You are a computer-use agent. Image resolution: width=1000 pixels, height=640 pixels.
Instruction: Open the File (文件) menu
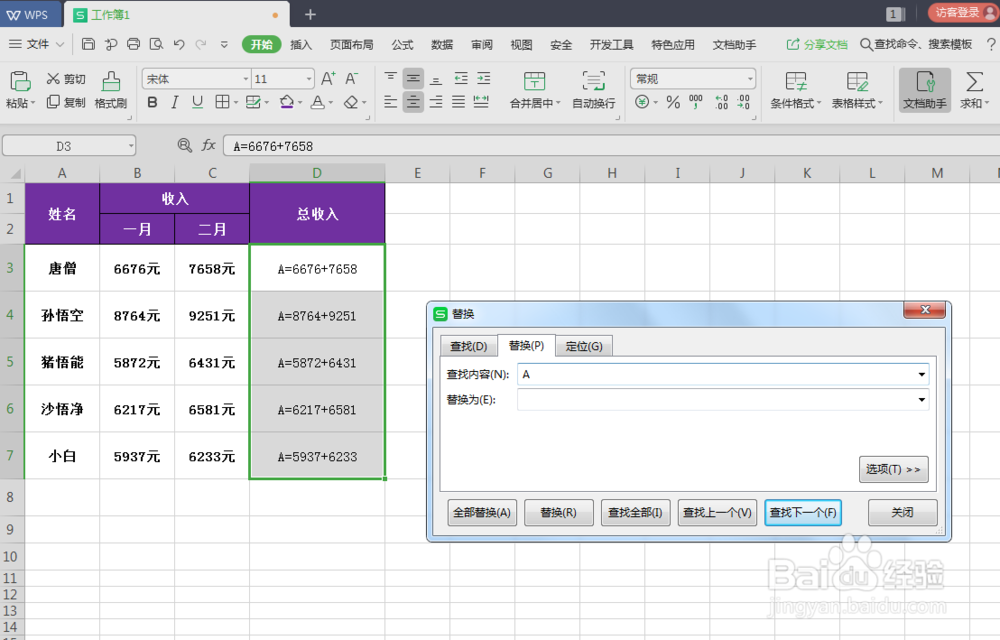(37, 44)
